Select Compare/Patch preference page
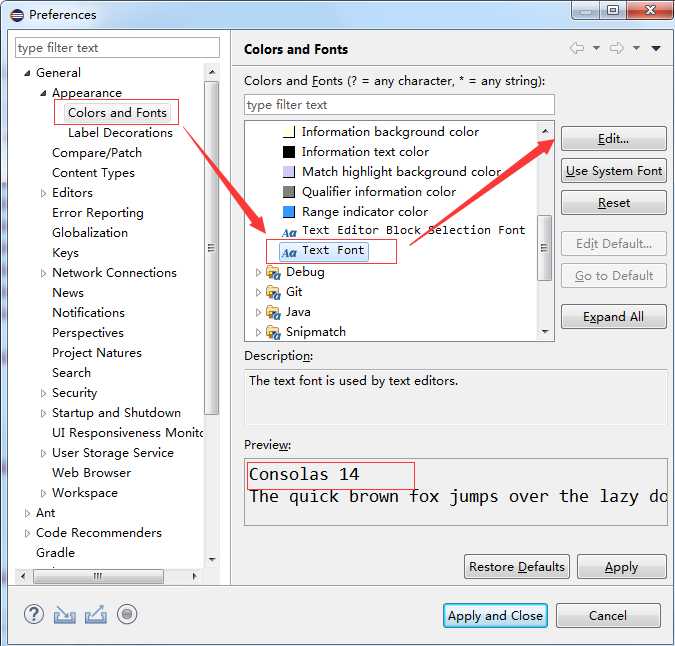The image size is (675, 646). 97,152
